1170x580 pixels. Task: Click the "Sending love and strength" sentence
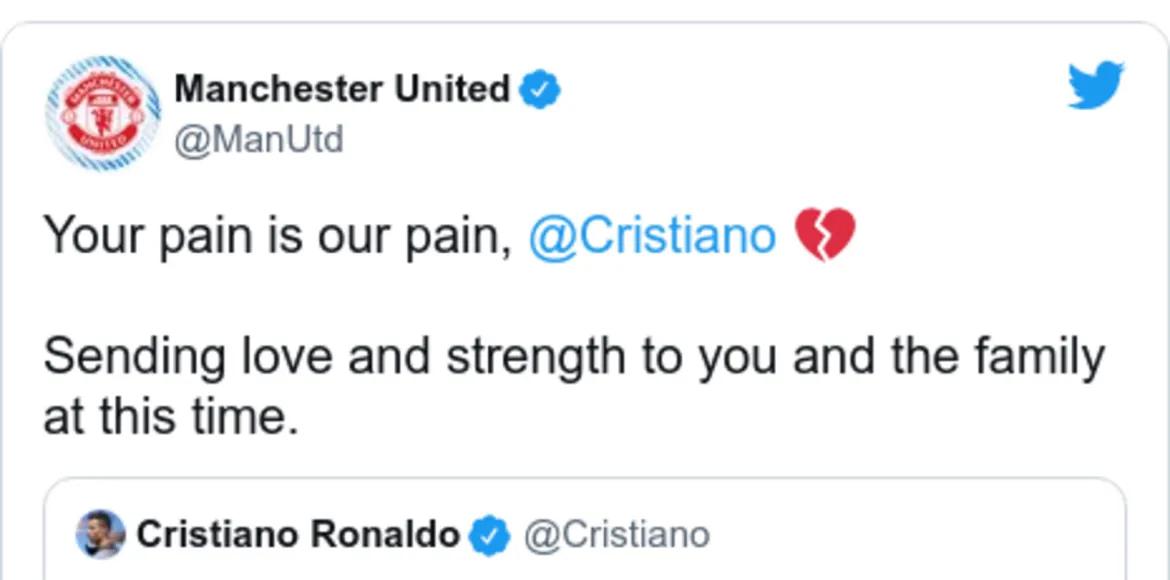pyautogui.click(x=573, y=356)
